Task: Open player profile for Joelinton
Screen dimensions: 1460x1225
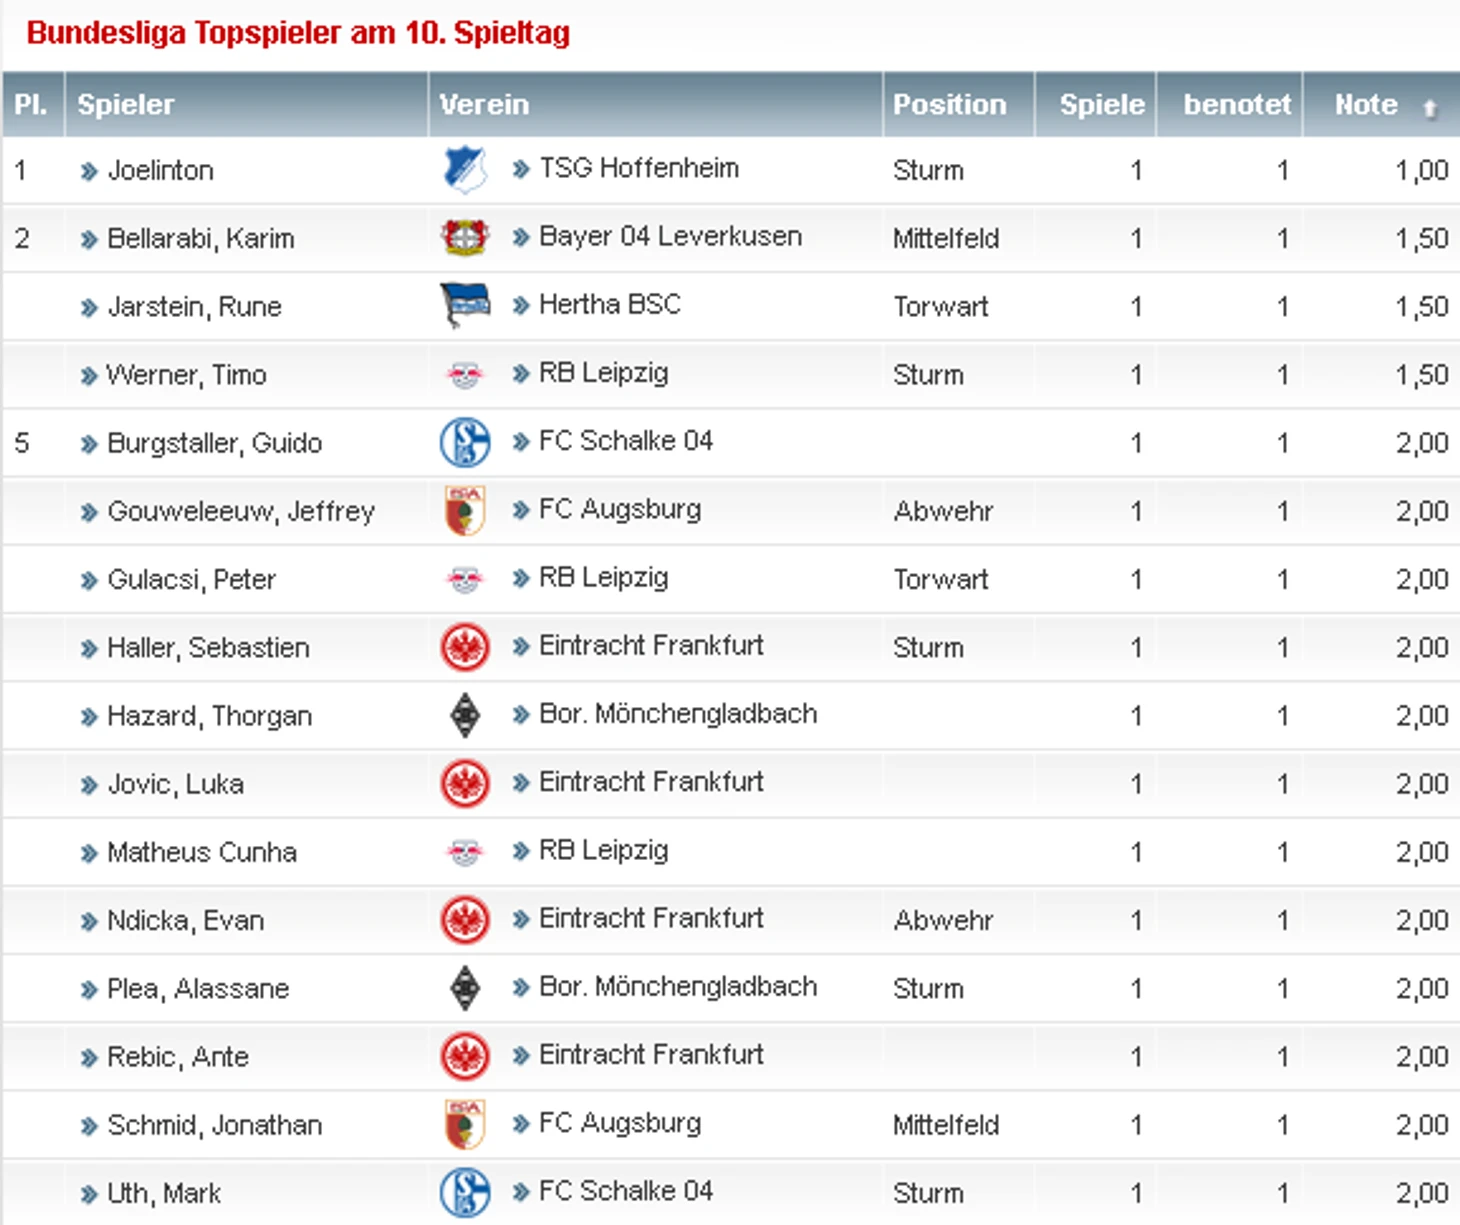Action: coord(160,170)
